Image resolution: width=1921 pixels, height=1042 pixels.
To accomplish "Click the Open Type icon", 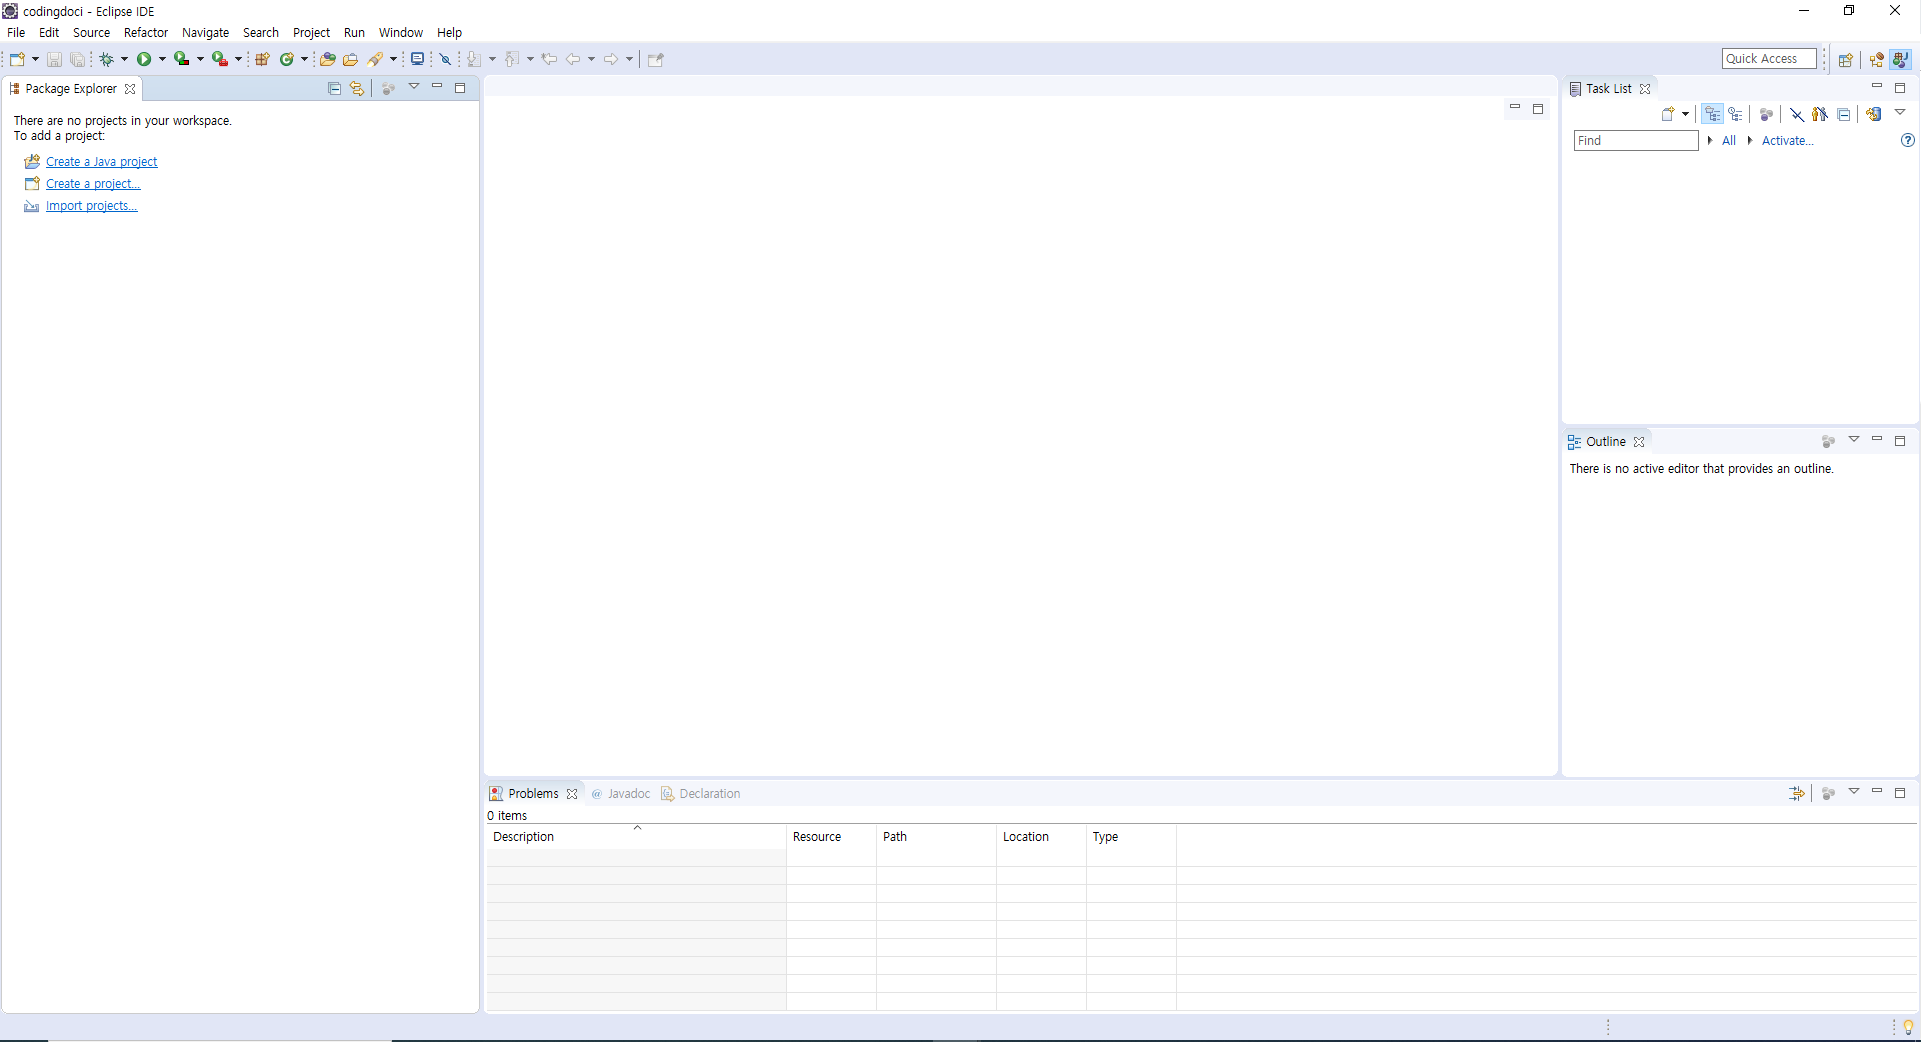I will pyautogui.click(x=327, y=59).
